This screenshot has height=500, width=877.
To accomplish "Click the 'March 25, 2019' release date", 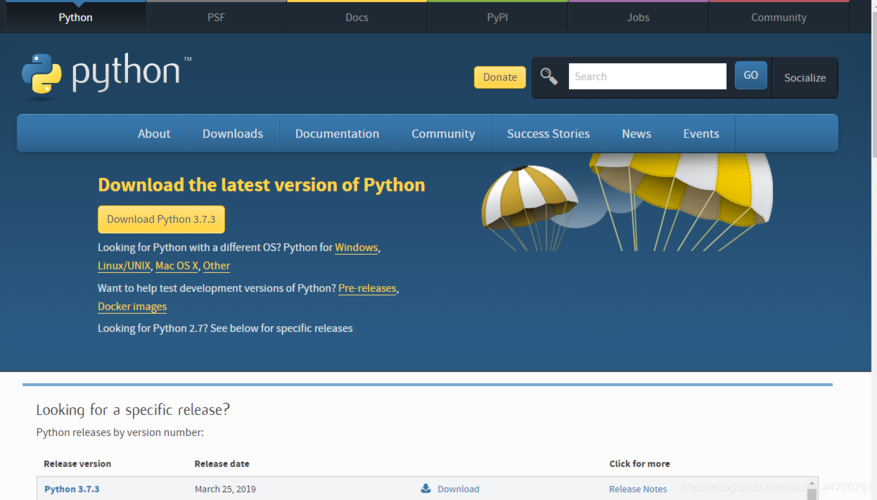I will (225, 489).
